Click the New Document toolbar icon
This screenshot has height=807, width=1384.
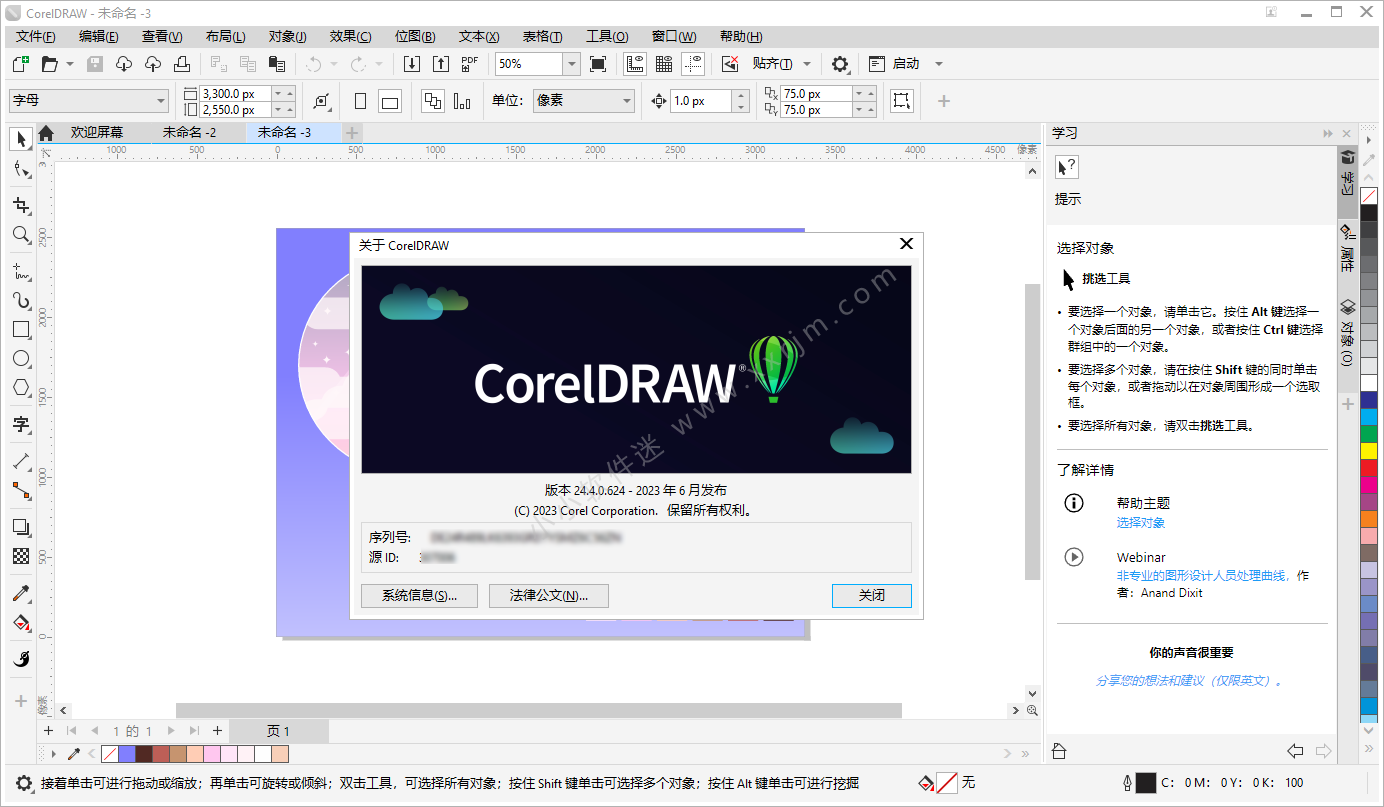coord(20,64)
